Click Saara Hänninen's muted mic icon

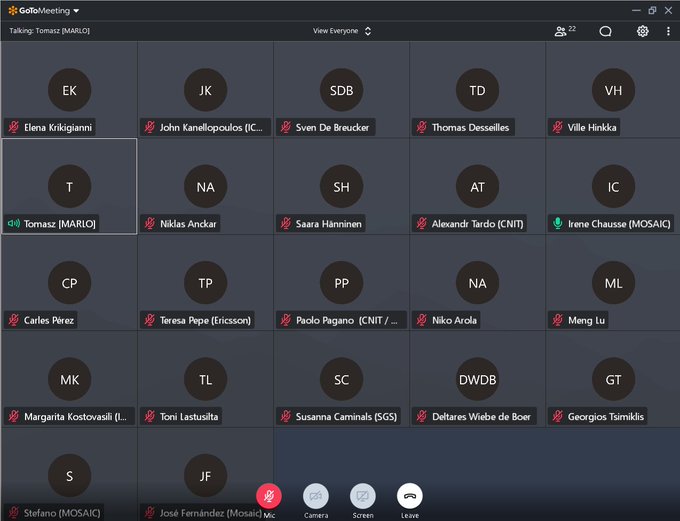click(x=286, y=223)
